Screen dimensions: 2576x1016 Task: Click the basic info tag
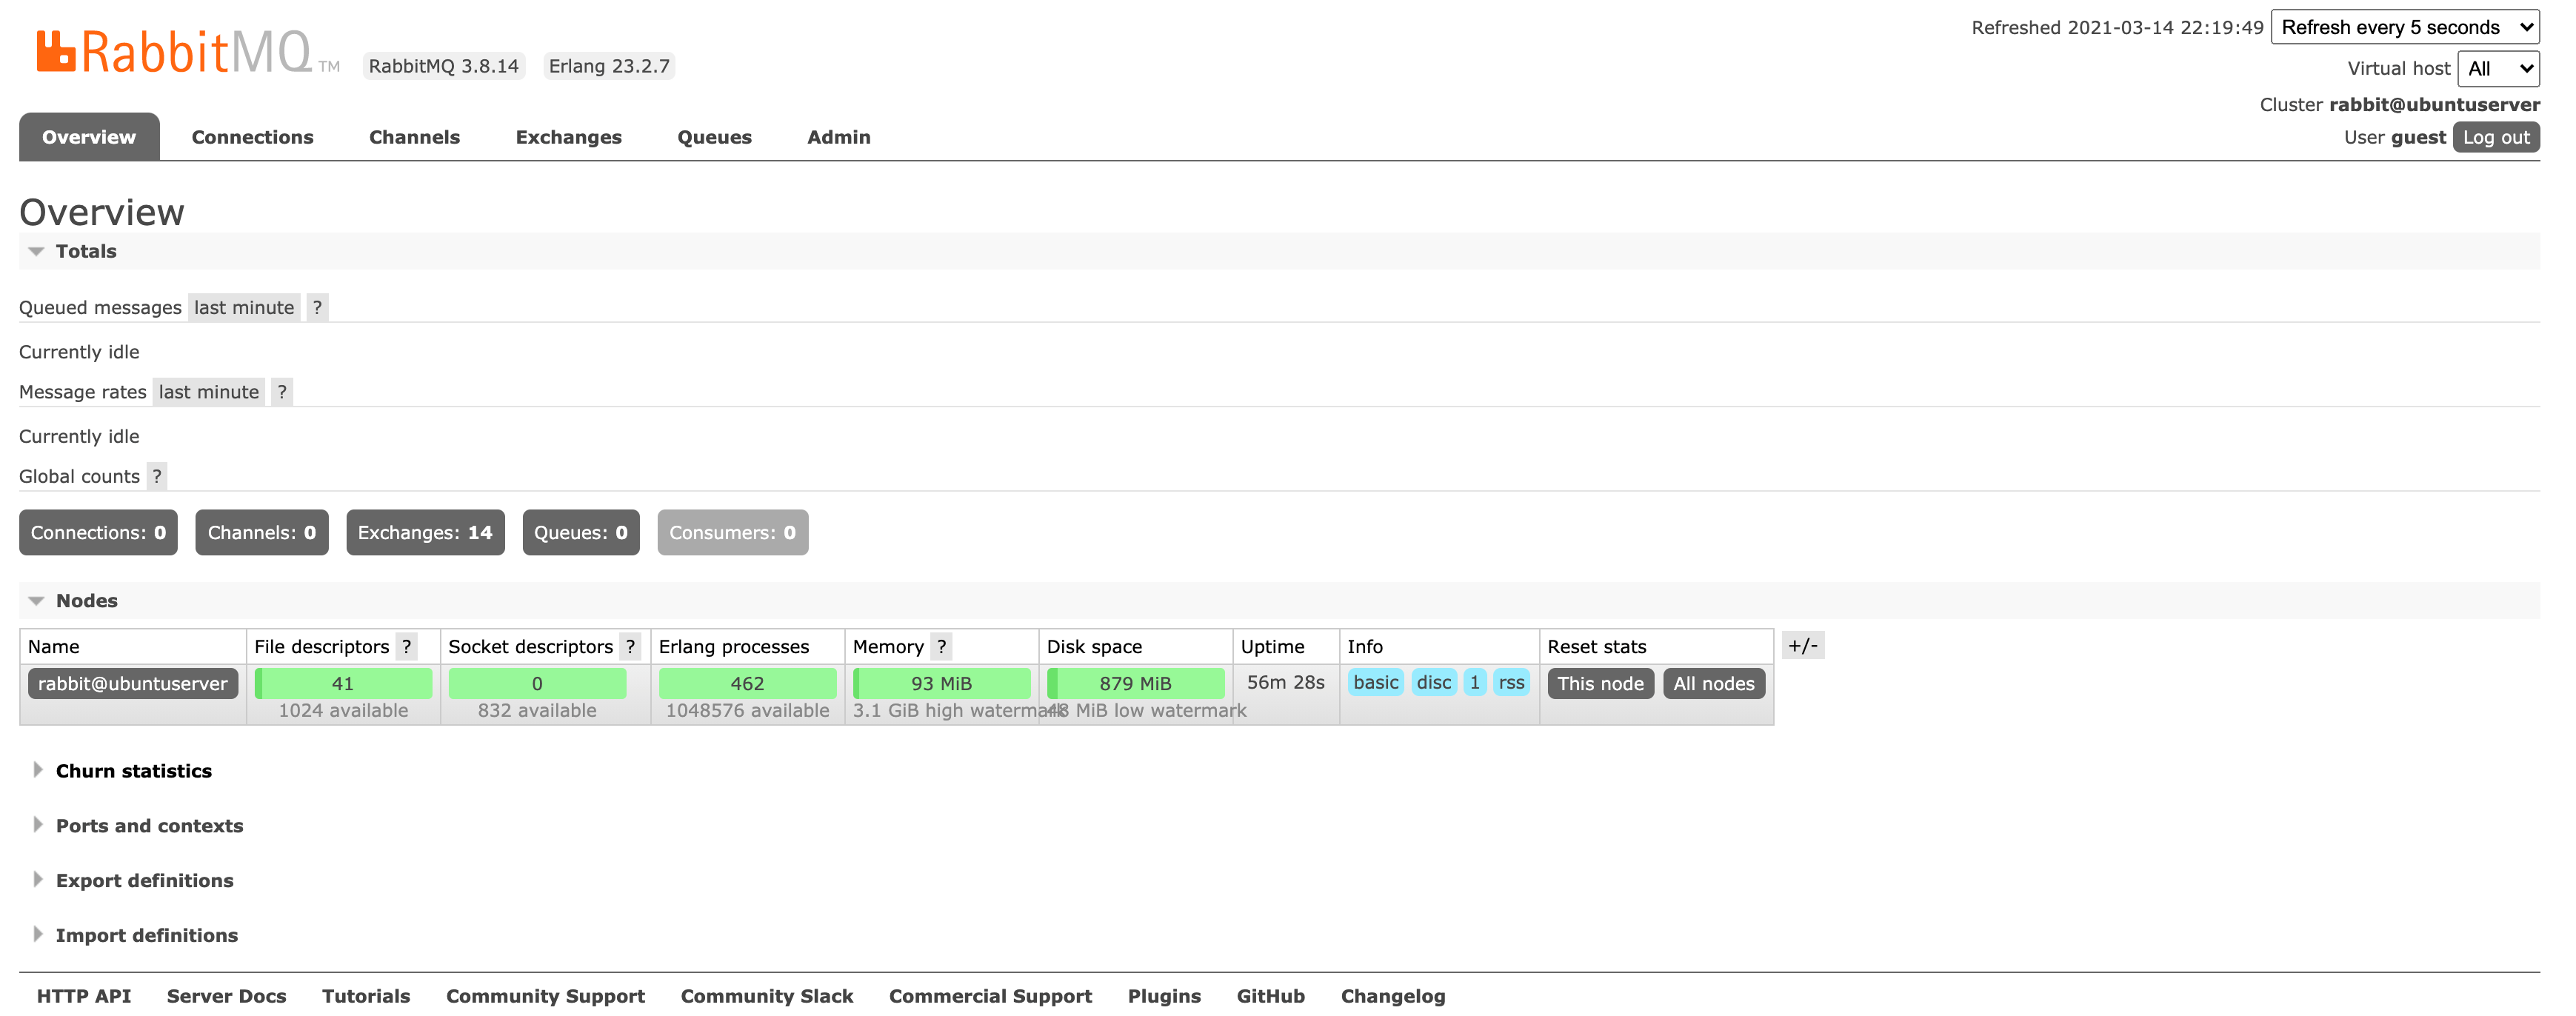[1376, 683]
